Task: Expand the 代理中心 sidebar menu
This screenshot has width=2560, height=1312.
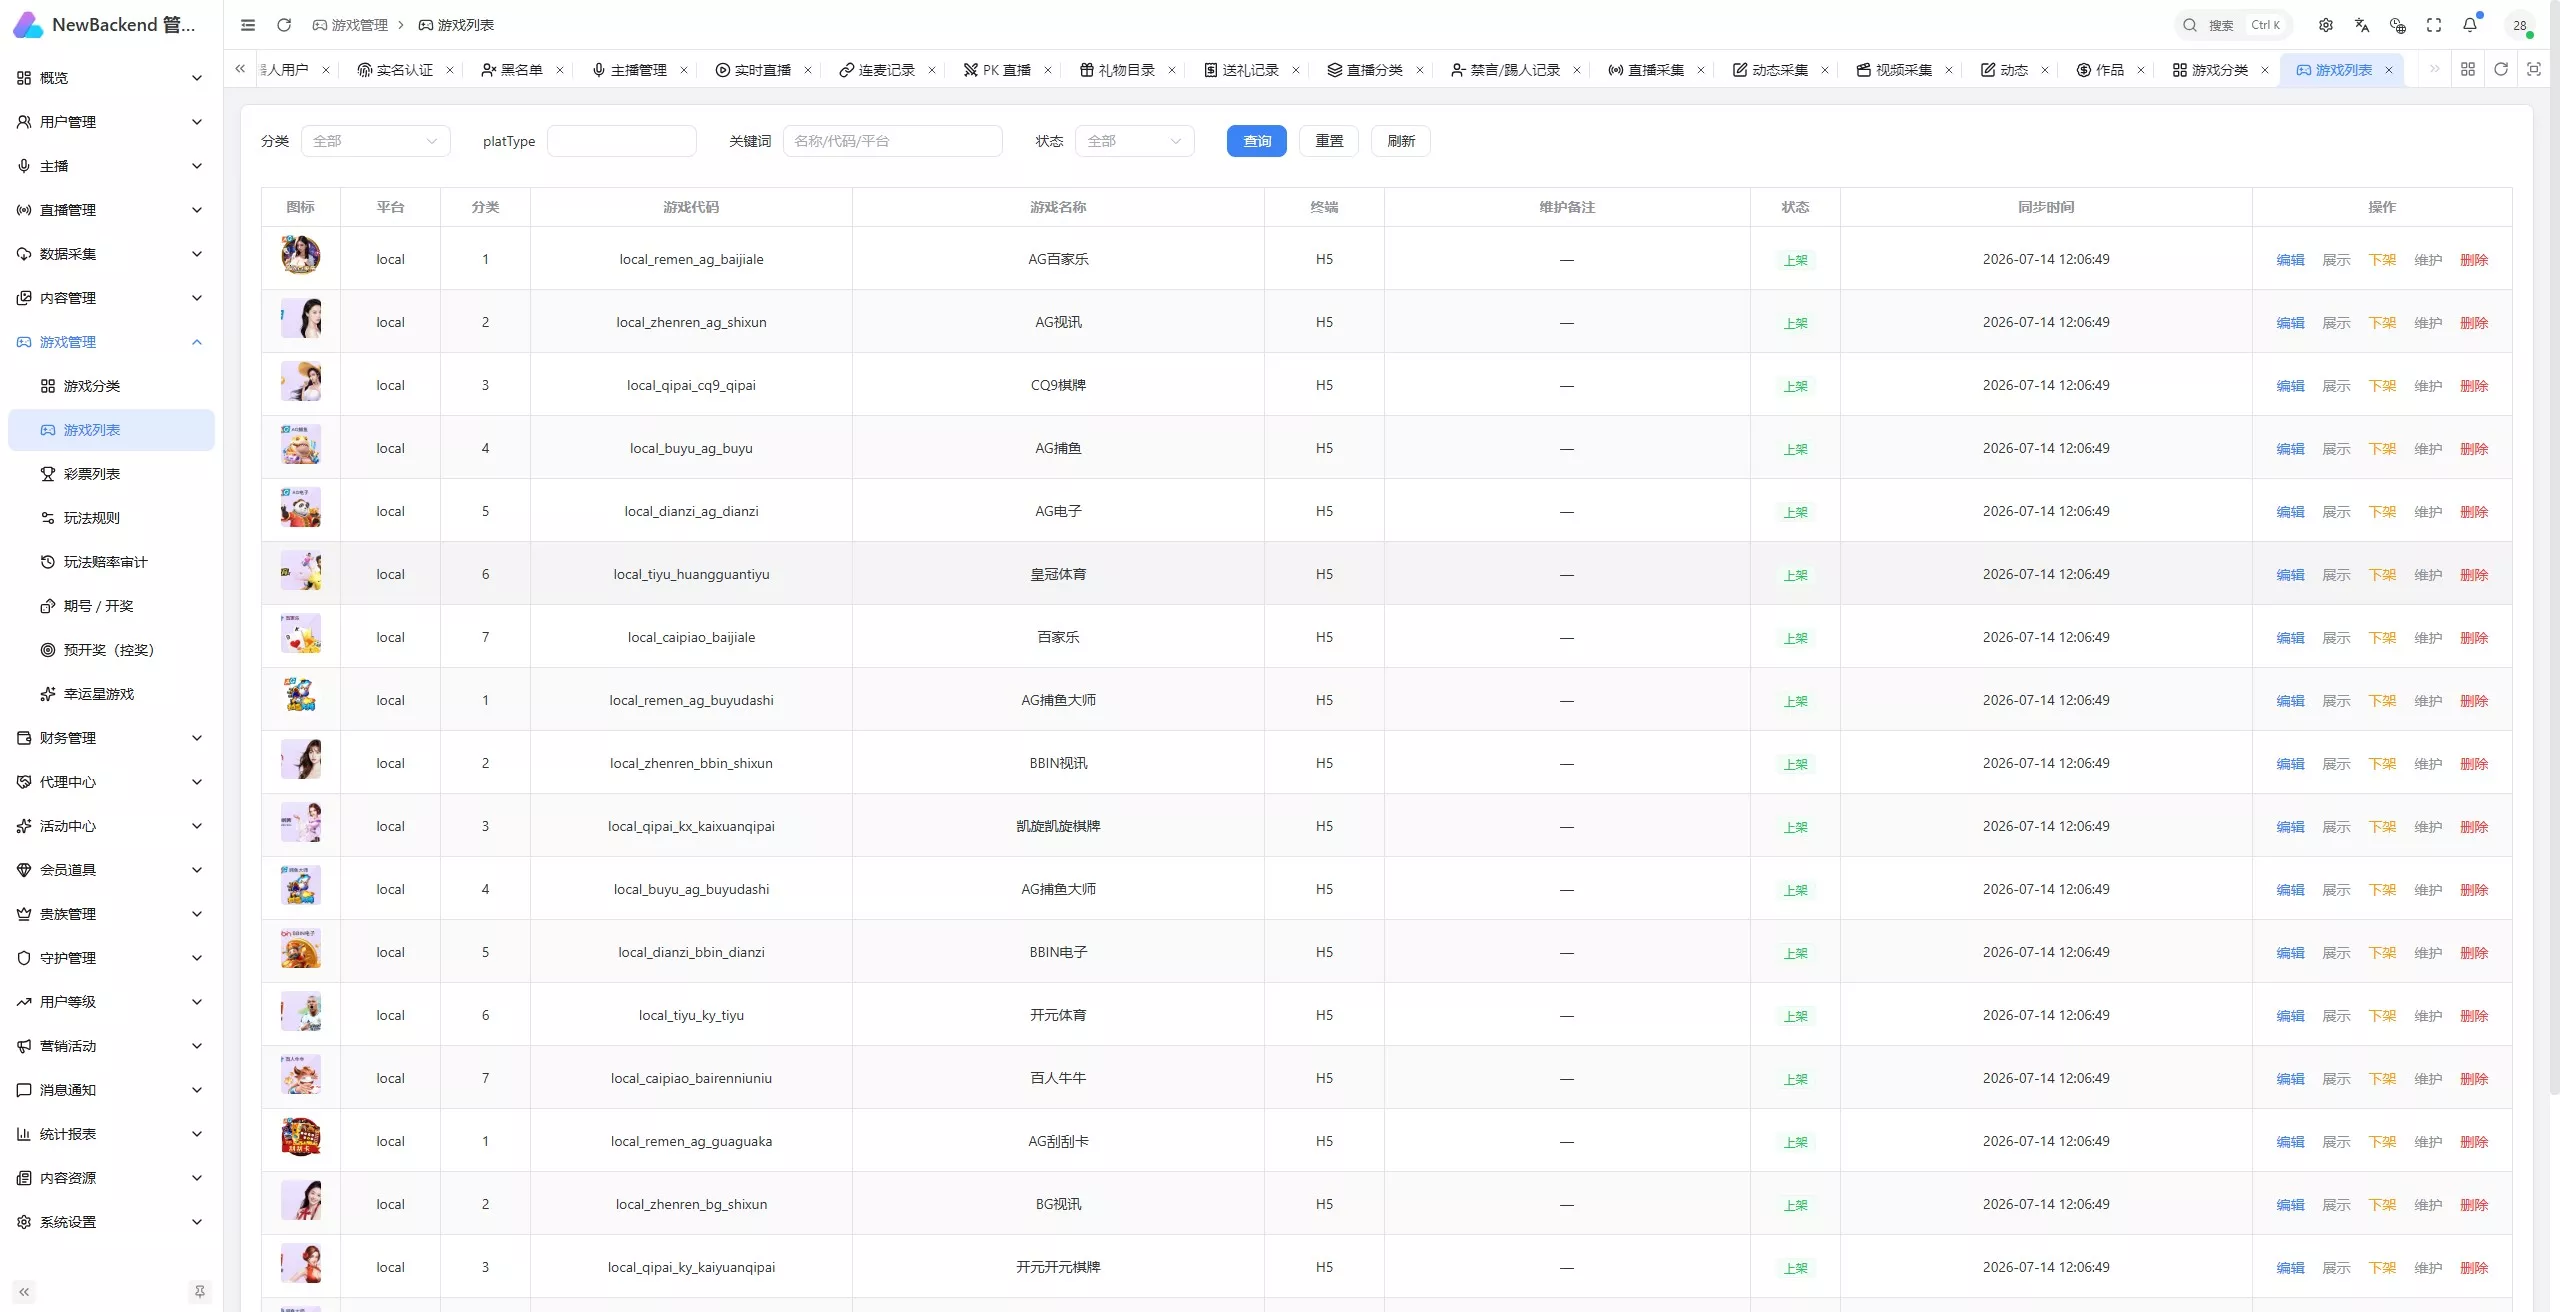Action: pyautogui.click(x=111, y=782)
